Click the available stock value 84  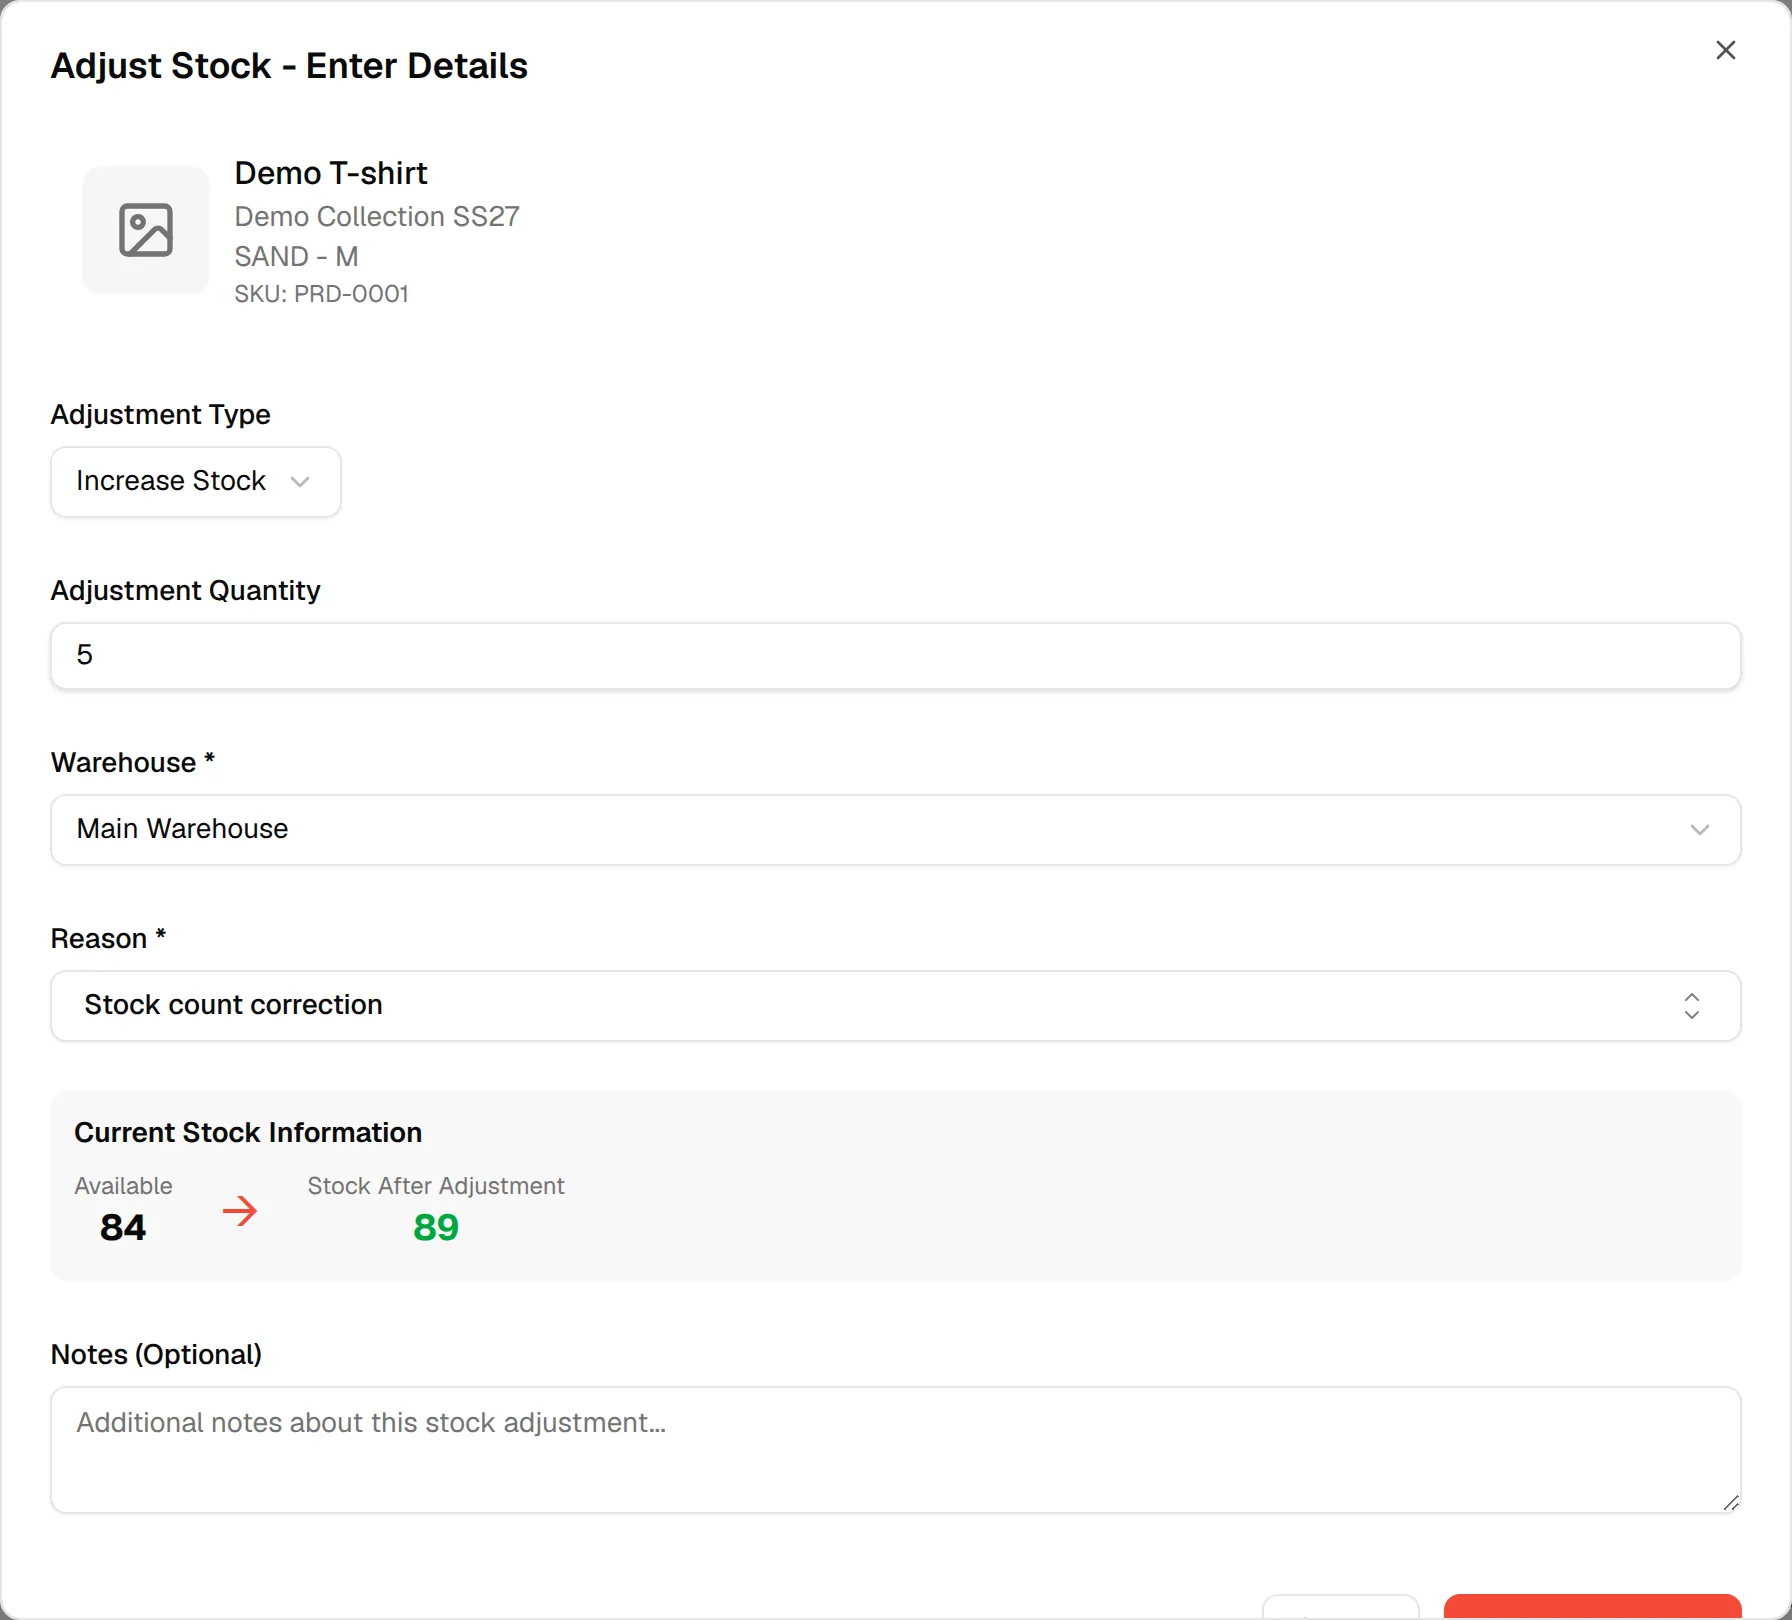[x=123, y=1227]
